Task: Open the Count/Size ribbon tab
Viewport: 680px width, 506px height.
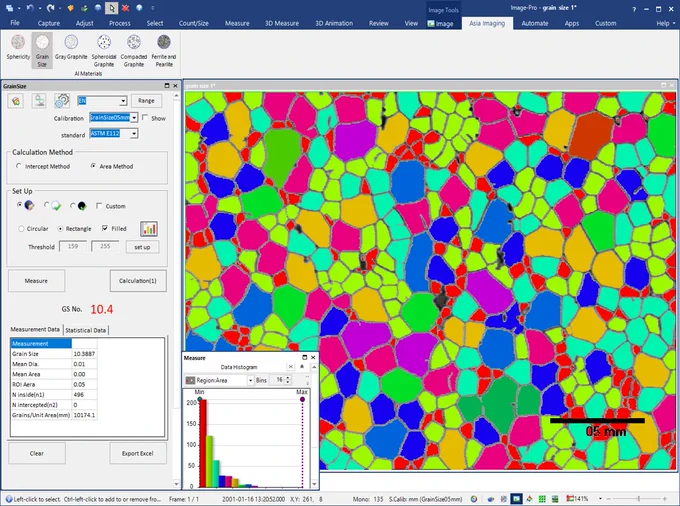Action: (x=193, y=23)
